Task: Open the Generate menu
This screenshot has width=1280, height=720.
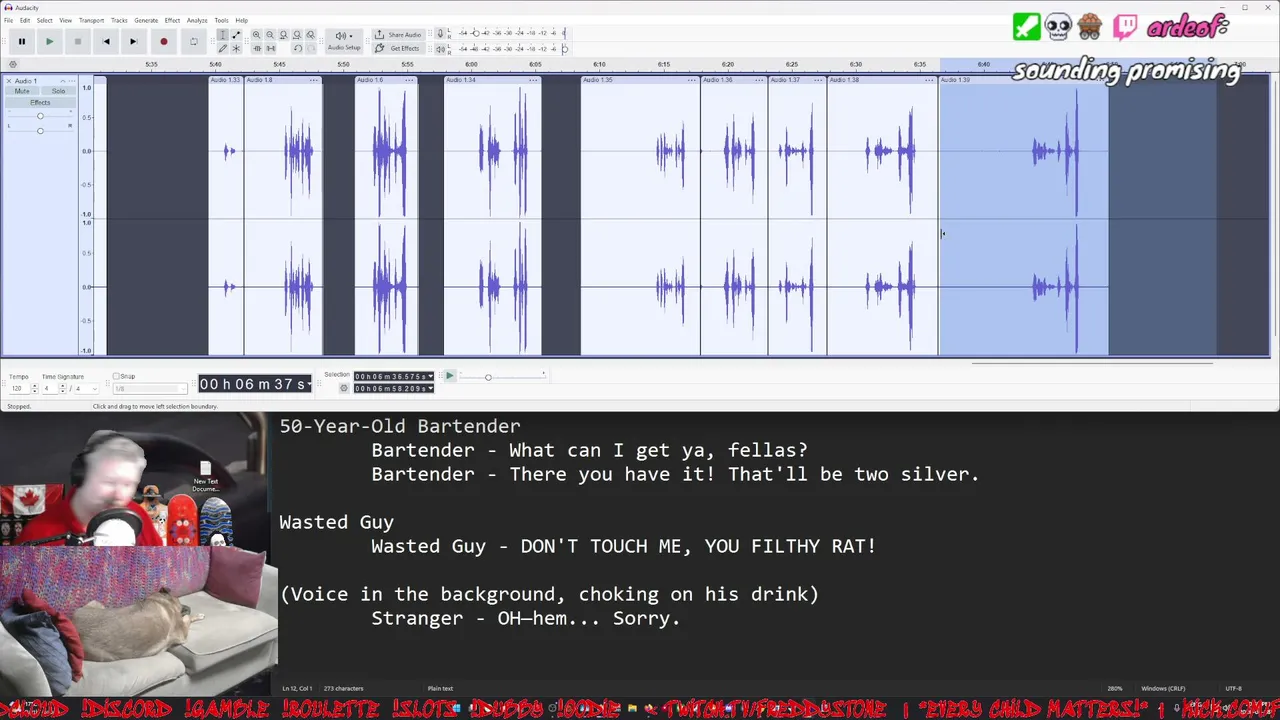Action: pyautogui.click(x=146, y=20)
